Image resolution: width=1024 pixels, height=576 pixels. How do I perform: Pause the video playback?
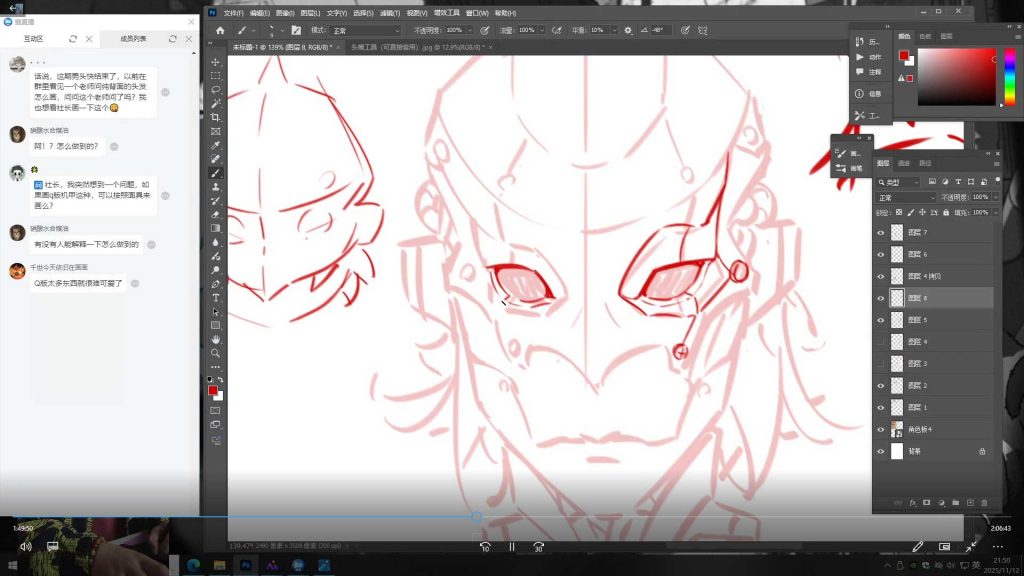511,547
